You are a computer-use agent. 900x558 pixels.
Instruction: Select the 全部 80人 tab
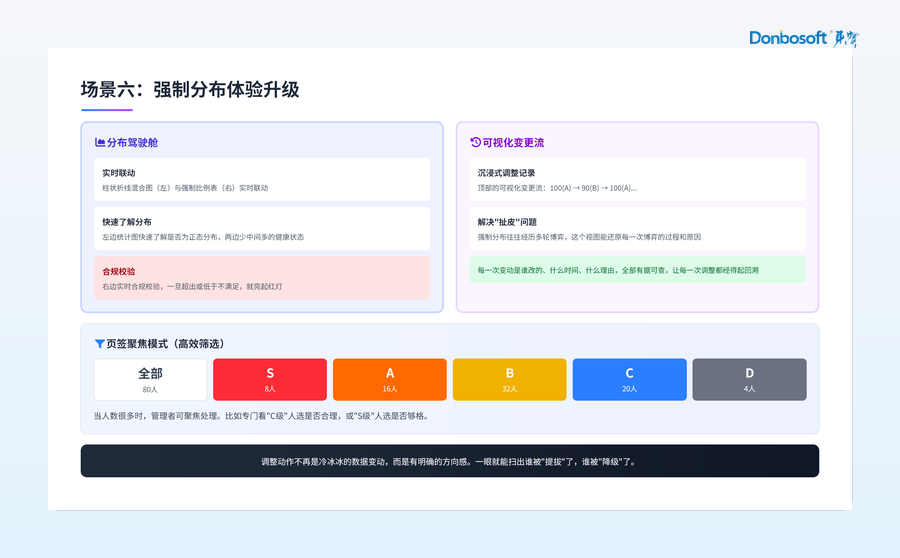tap(150, 379)
